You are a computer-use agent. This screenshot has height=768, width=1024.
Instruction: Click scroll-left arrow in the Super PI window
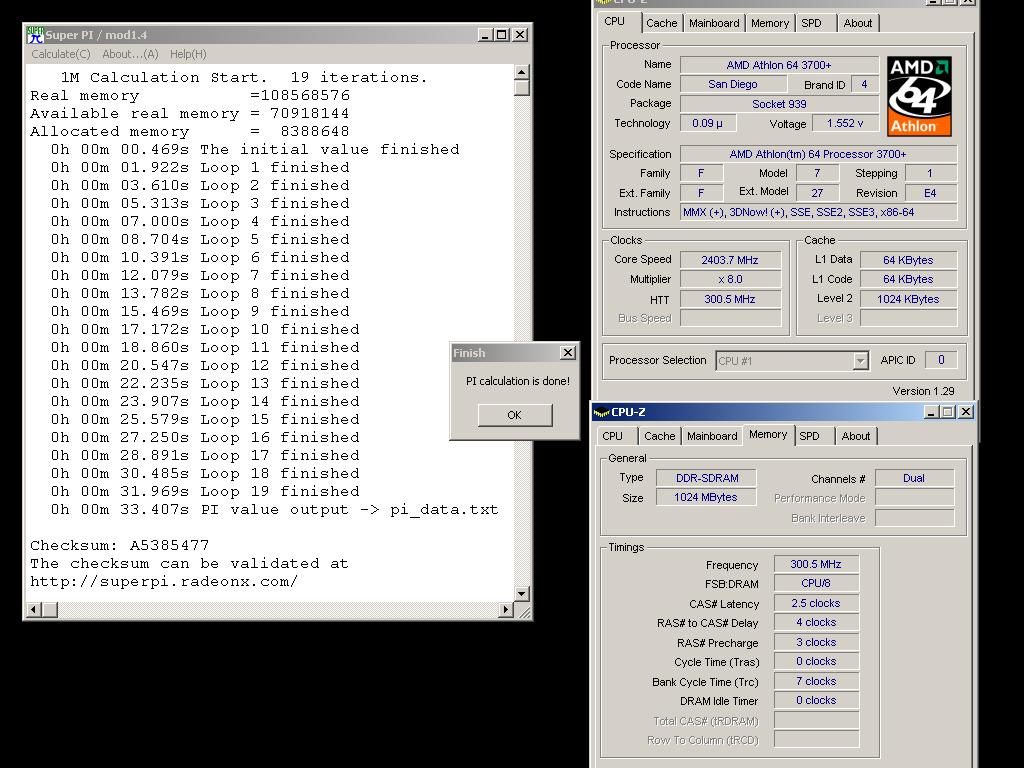pyautogui.click(x=34, y=609)
